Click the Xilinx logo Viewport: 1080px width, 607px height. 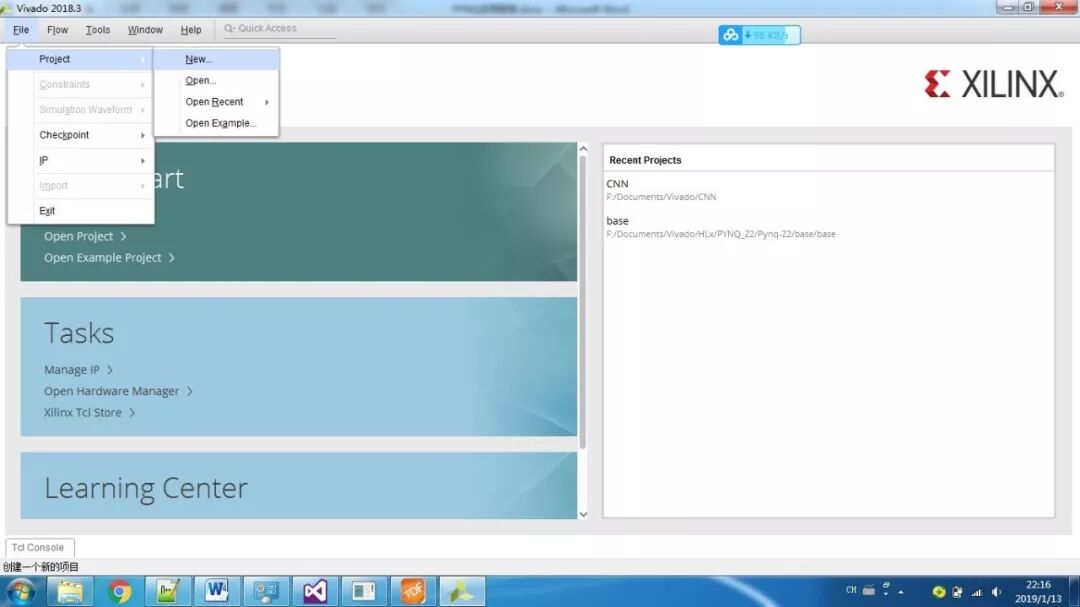point(993,84)
